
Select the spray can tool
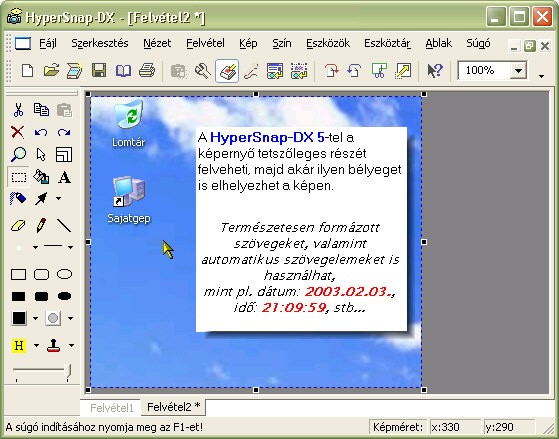pyautogui.click(x=18, y=198)
